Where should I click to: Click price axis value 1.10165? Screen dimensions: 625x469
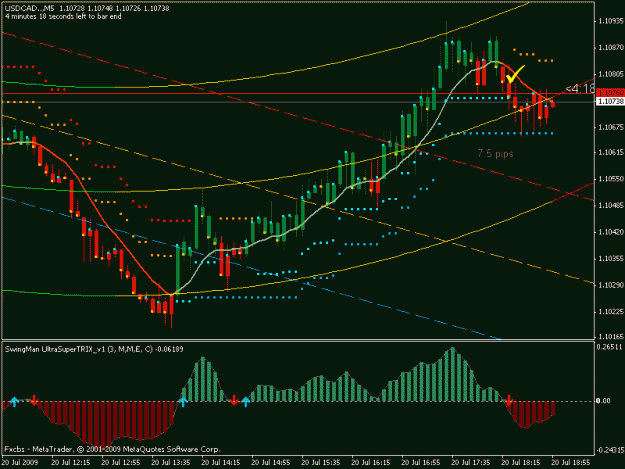[x=611, y=337]
